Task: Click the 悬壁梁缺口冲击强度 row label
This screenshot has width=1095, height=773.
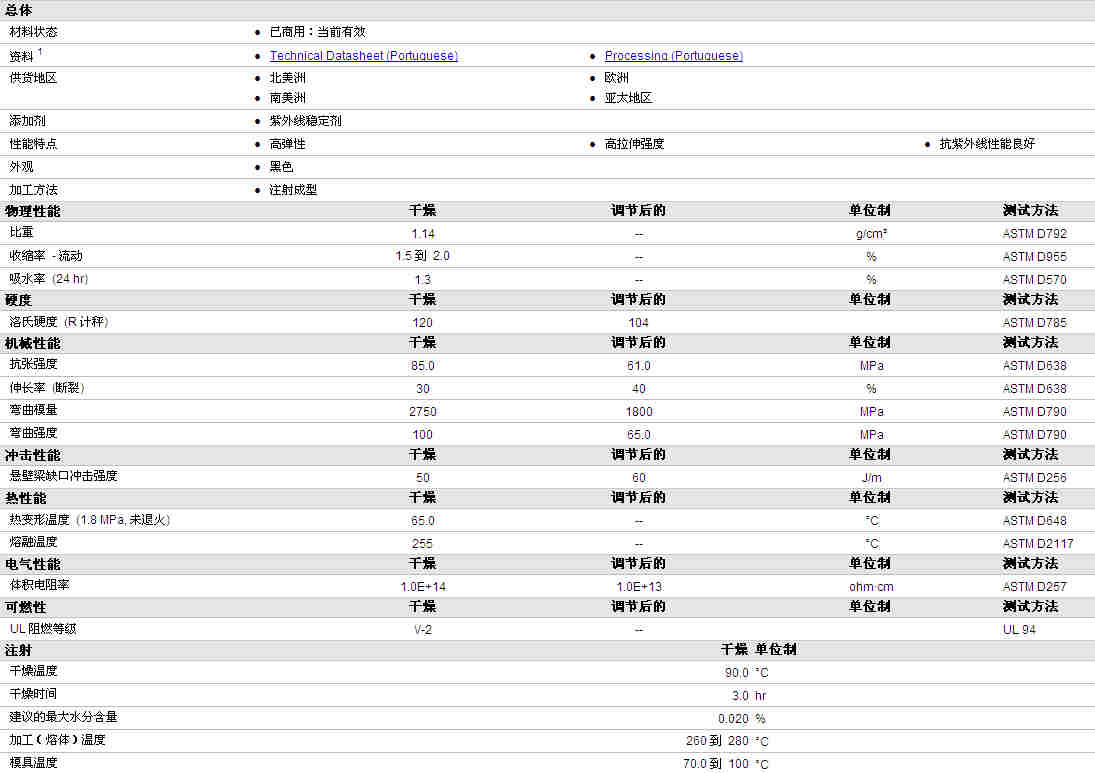Action: point(63,476)
